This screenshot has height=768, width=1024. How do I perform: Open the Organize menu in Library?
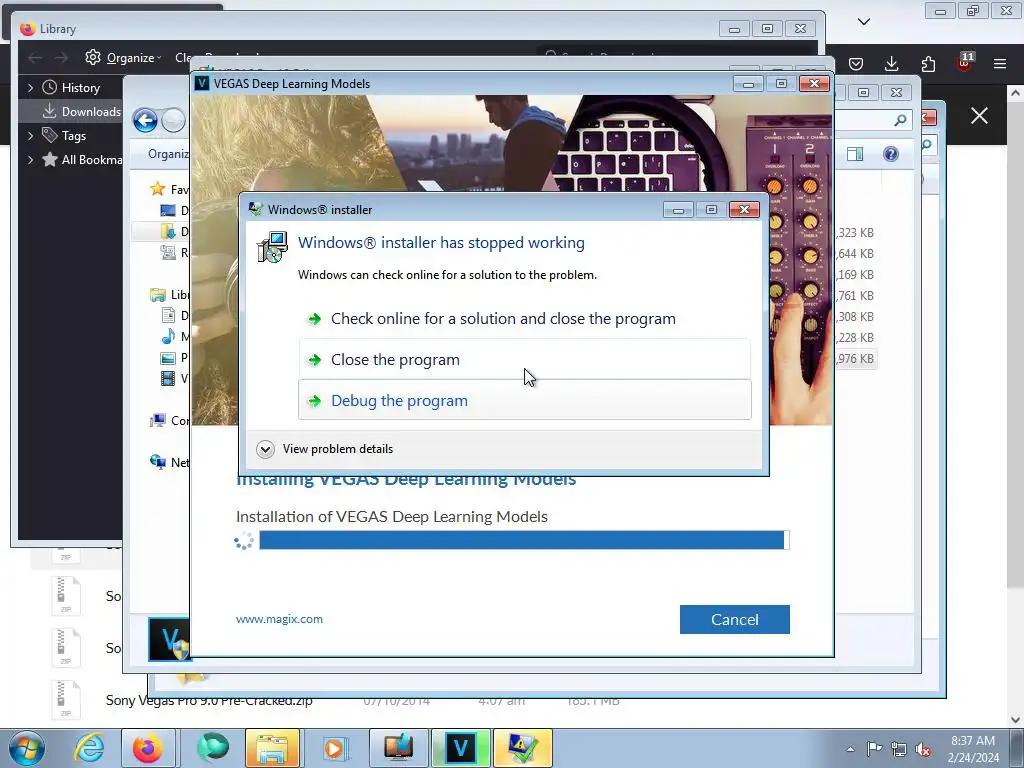123,57
